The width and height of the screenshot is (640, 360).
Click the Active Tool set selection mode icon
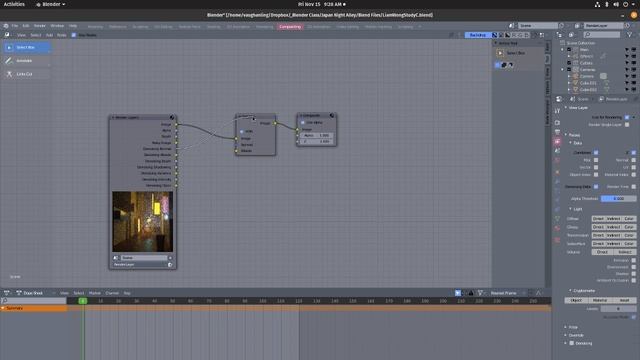[498, 65]
